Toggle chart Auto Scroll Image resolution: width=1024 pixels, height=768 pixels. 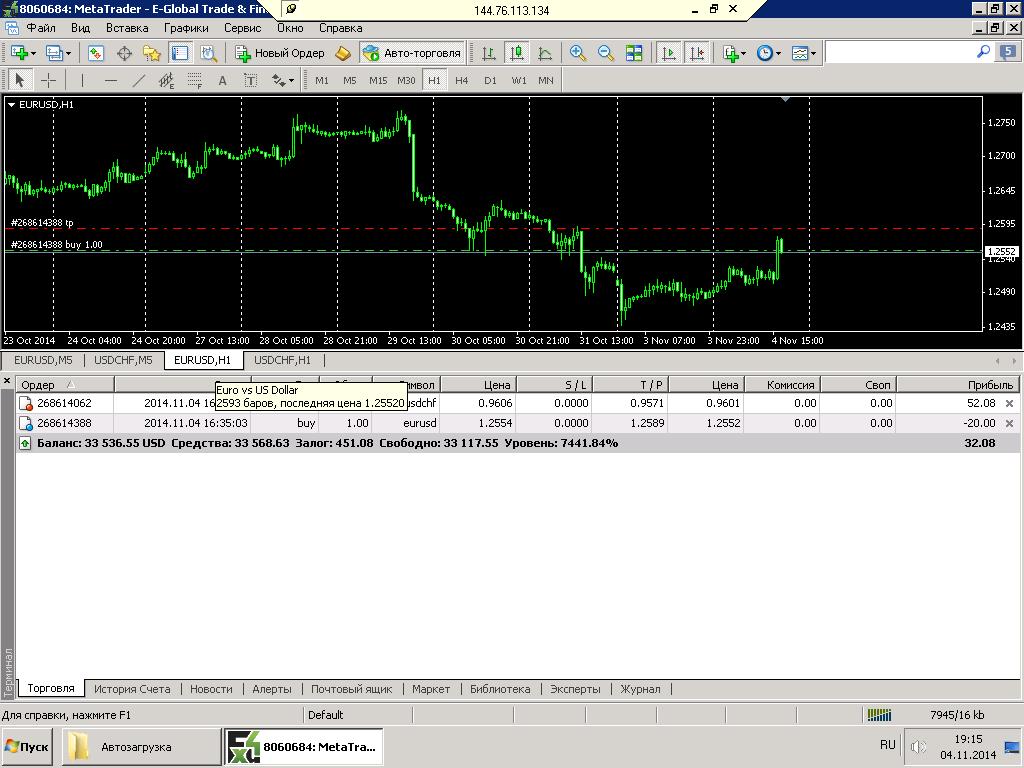coord(669,53)
